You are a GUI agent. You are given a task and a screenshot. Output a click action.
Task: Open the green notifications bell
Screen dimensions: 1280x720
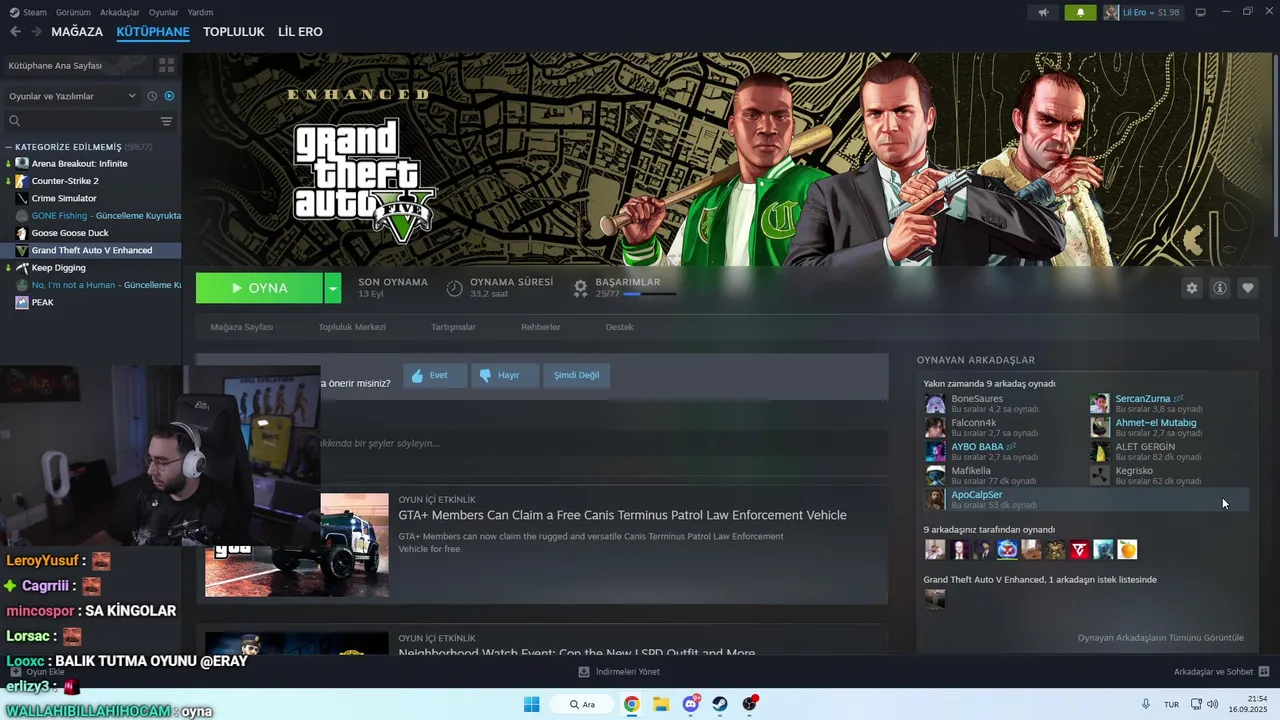(1080, 12)
